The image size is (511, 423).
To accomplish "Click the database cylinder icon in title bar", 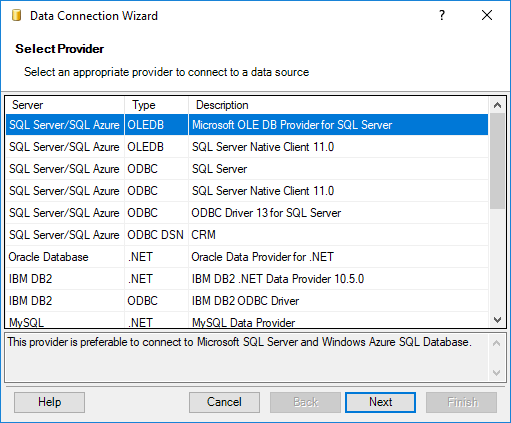I will [16, 15].
